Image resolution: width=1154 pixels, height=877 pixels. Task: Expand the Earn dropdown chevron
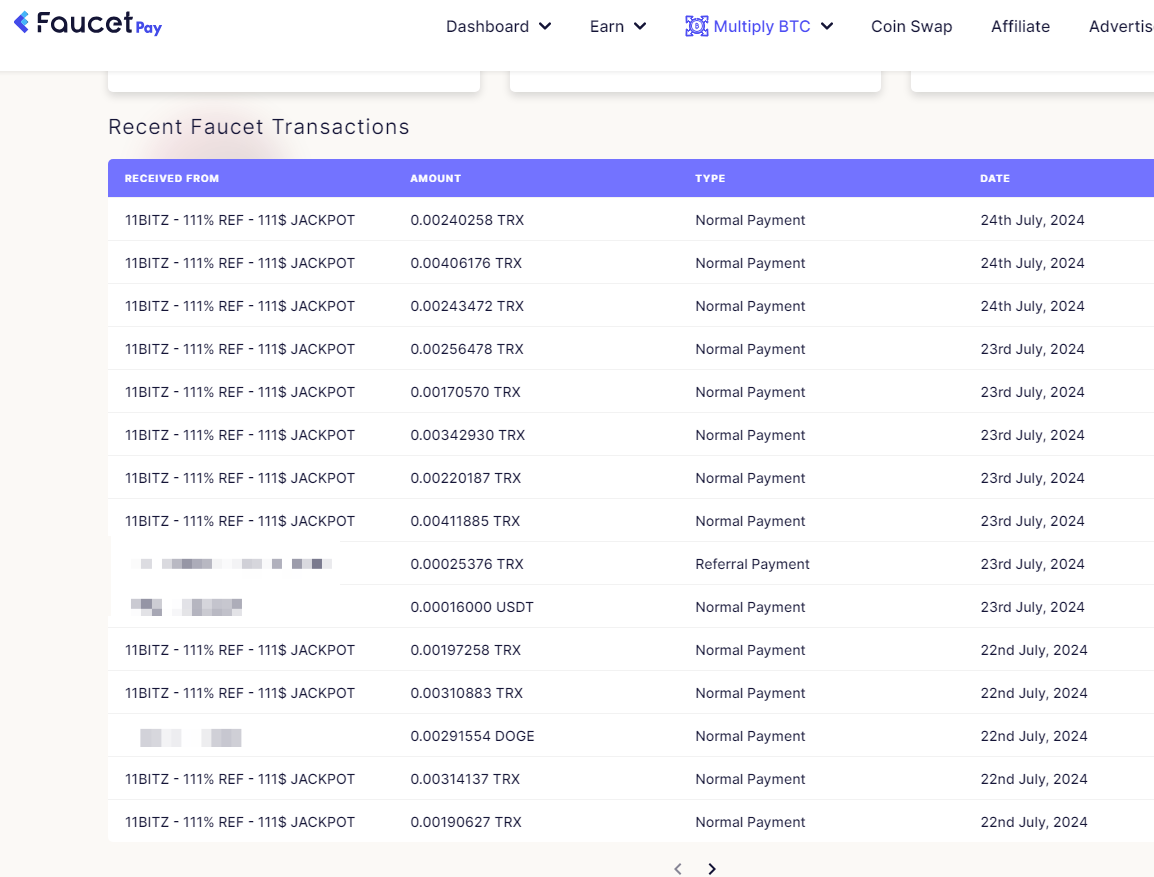(640, 26)
